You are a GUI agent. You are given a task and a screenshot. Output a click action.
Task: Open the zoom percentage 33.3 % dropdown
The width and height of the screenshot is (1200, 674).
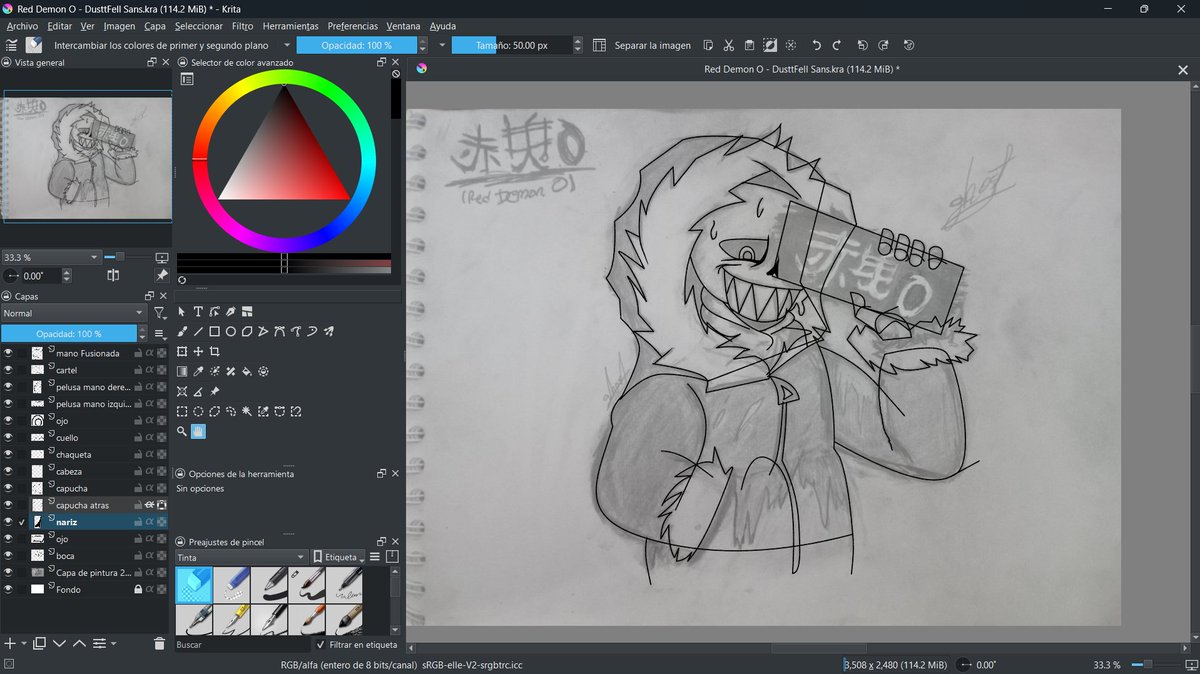click(x=52, y=257)
